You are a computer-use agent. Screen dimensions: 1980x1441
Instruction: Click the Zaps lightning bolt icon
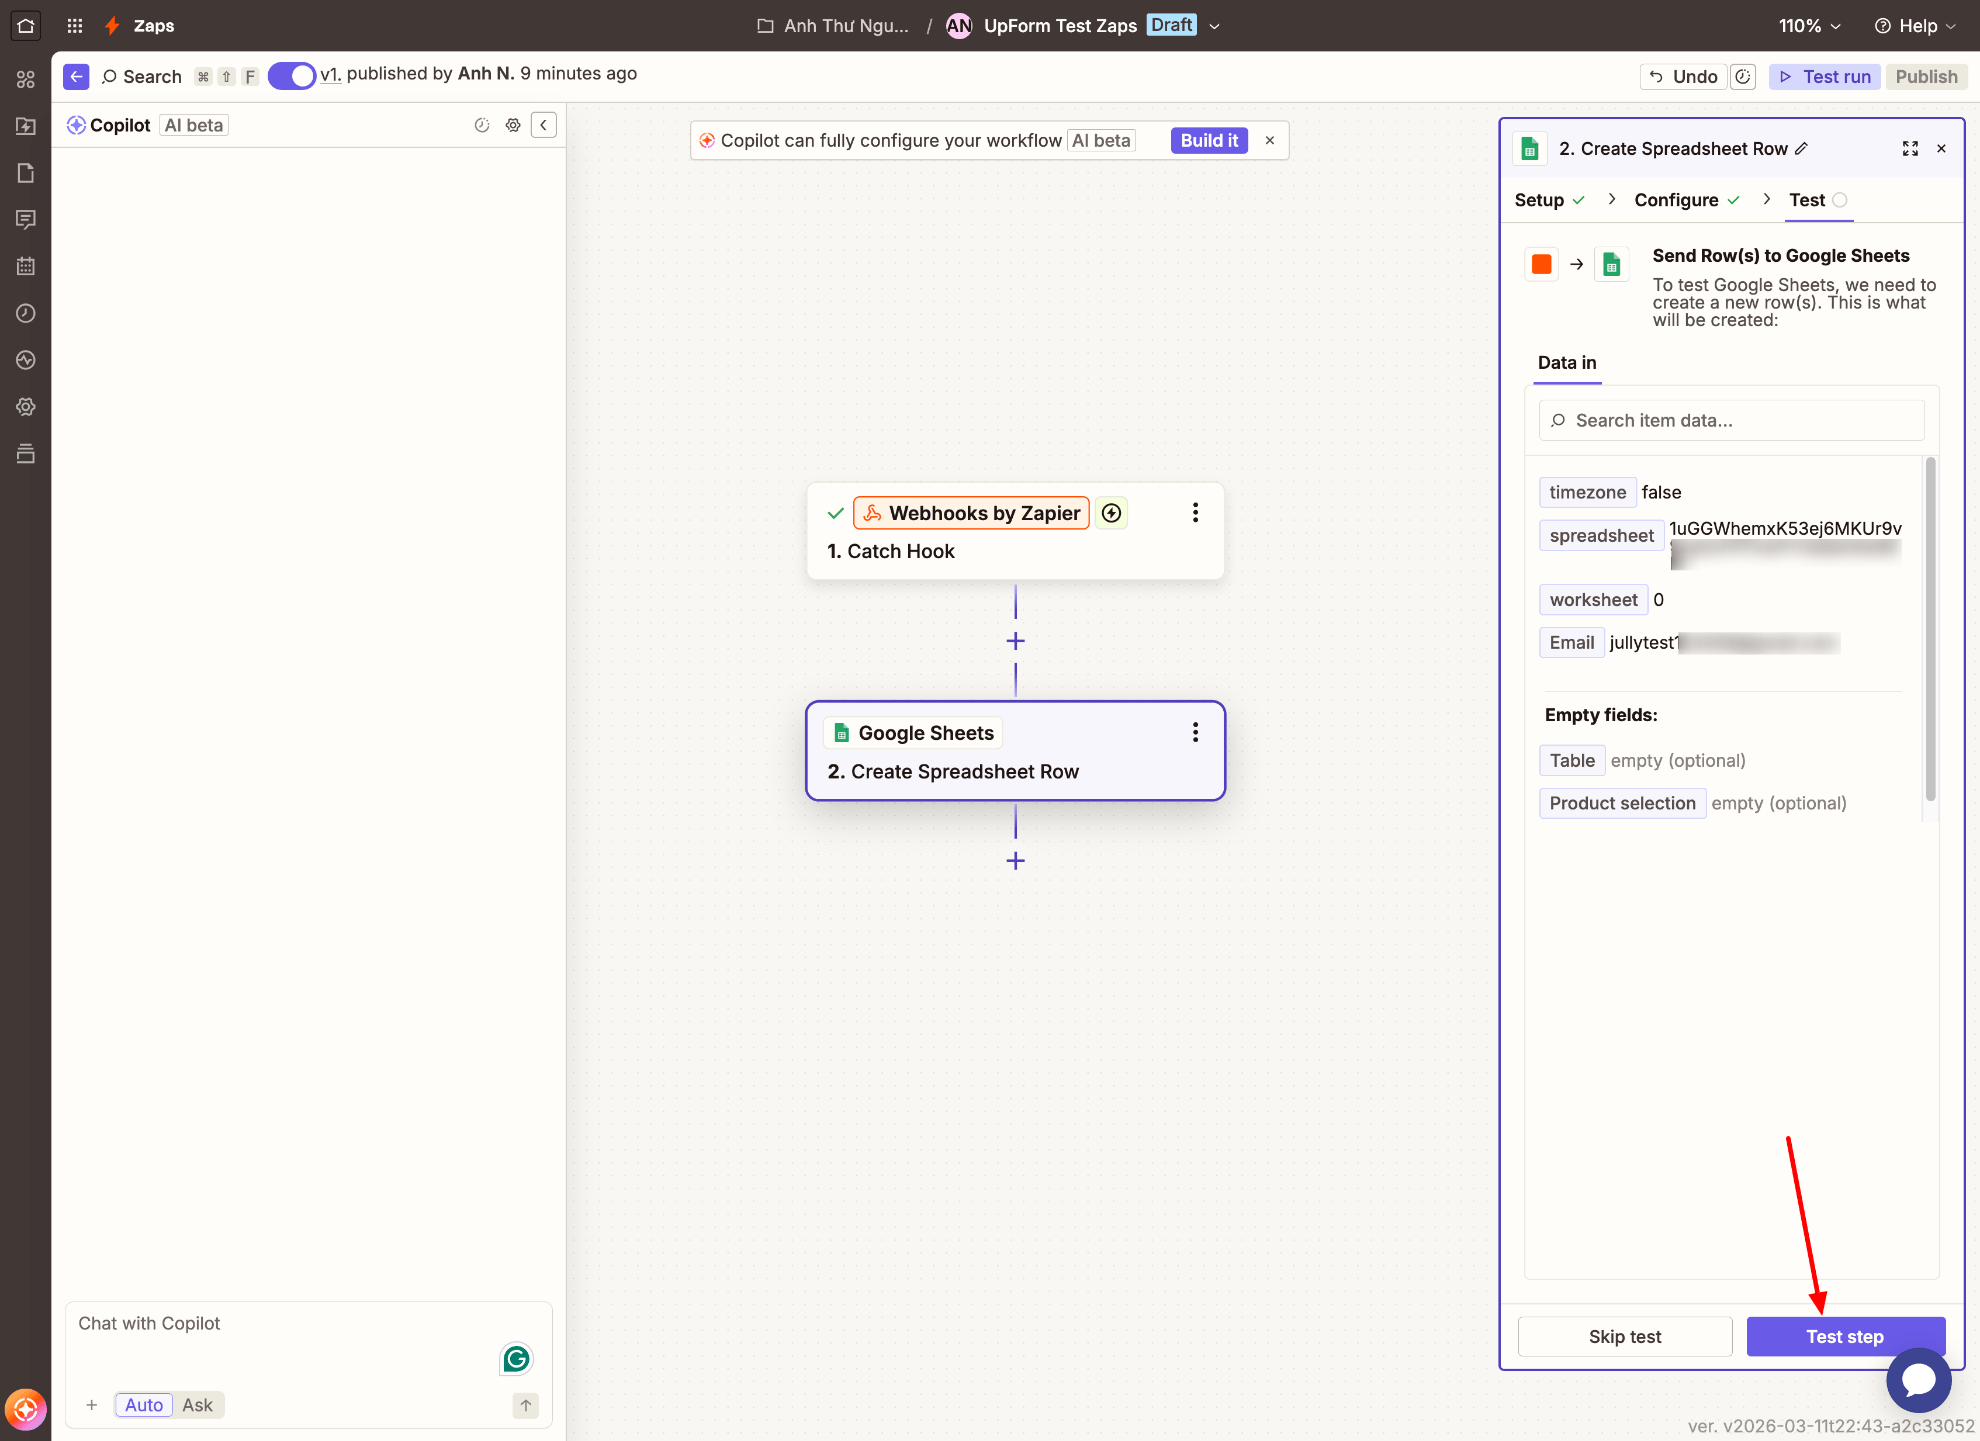click(x=113, y=26)
